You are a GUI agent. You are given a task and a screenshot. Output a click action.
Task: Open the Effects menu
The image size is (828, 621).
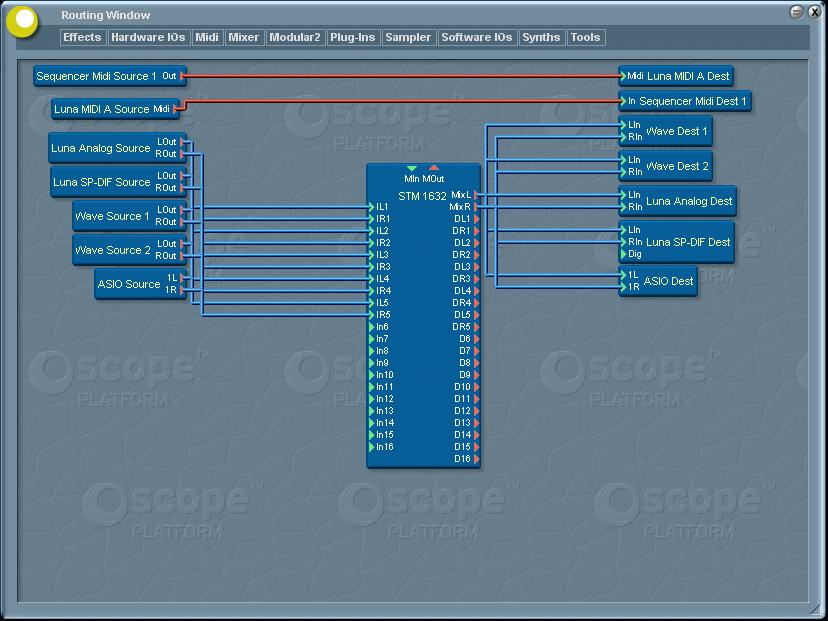pyautogui.click(x=82, y=37)
